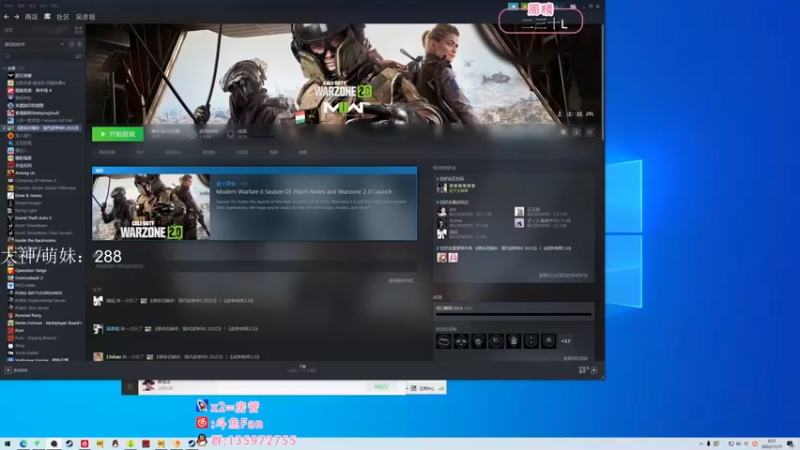Click the 添加游戏 add game plus icon
Viewport: 800px width, 450px height.
point(8,370)
